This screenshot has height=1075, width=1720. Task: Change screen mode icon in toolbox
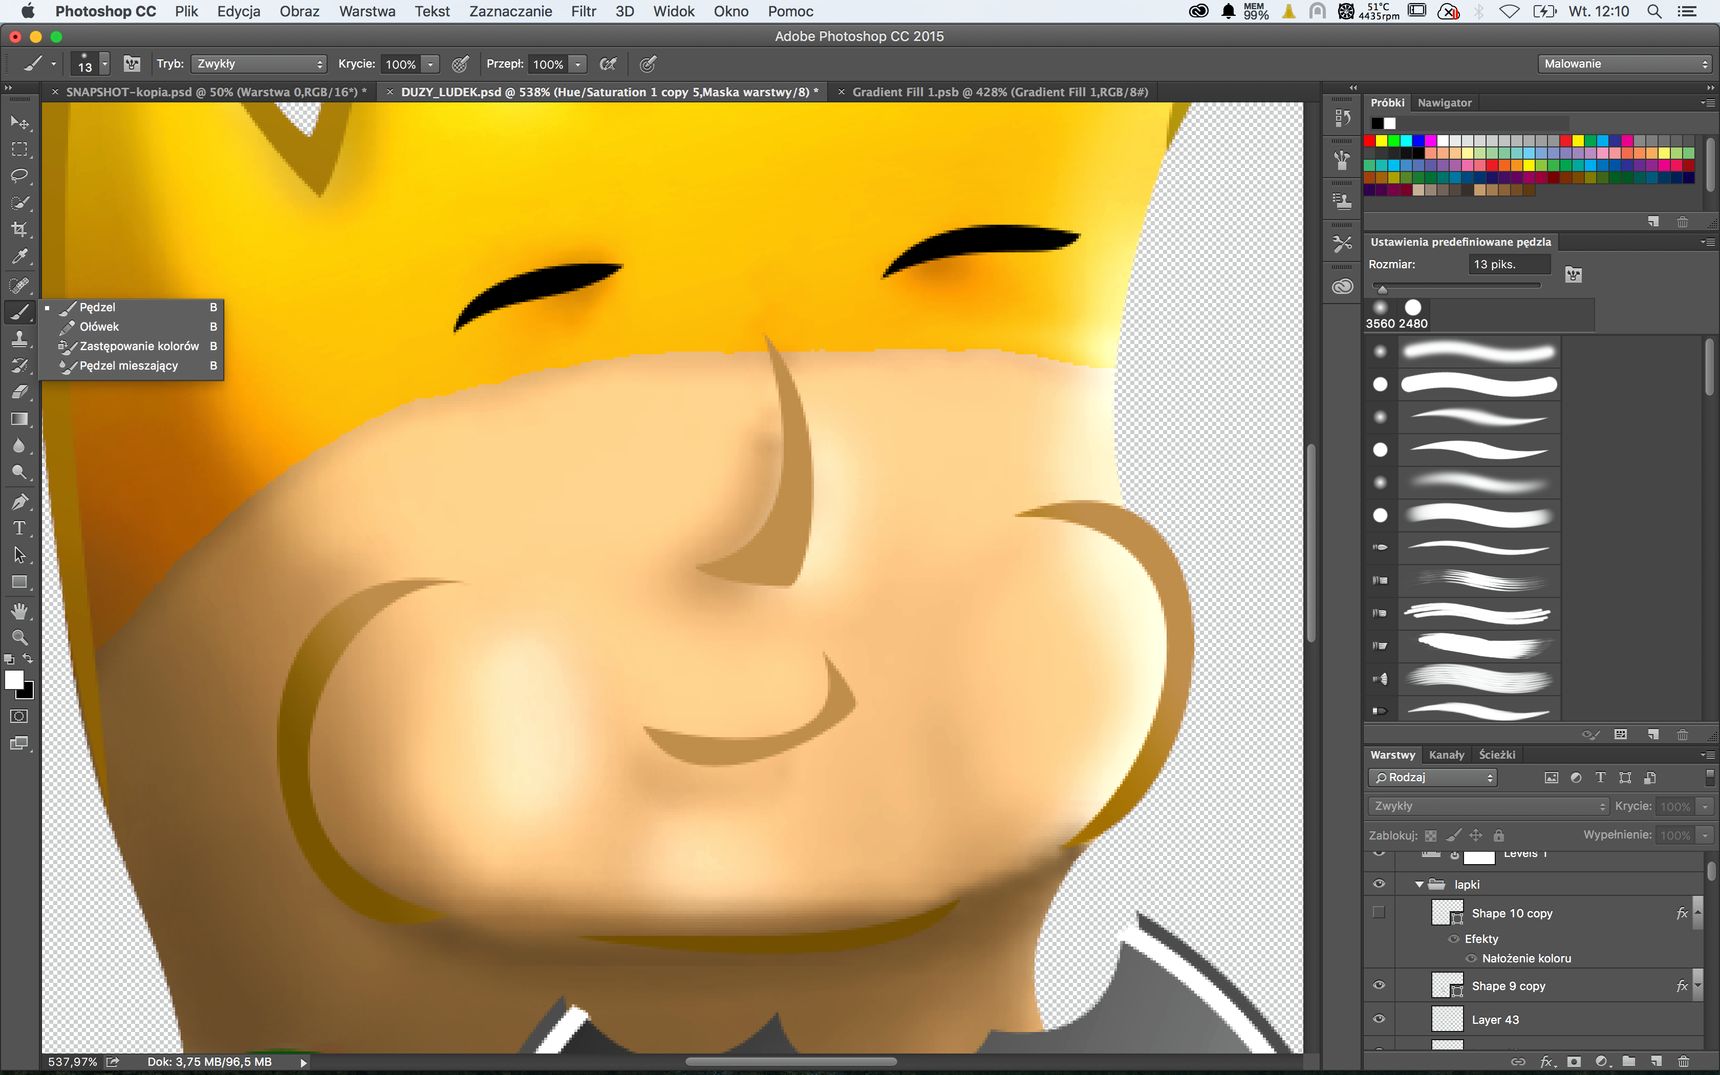click(x=19, y=743)
